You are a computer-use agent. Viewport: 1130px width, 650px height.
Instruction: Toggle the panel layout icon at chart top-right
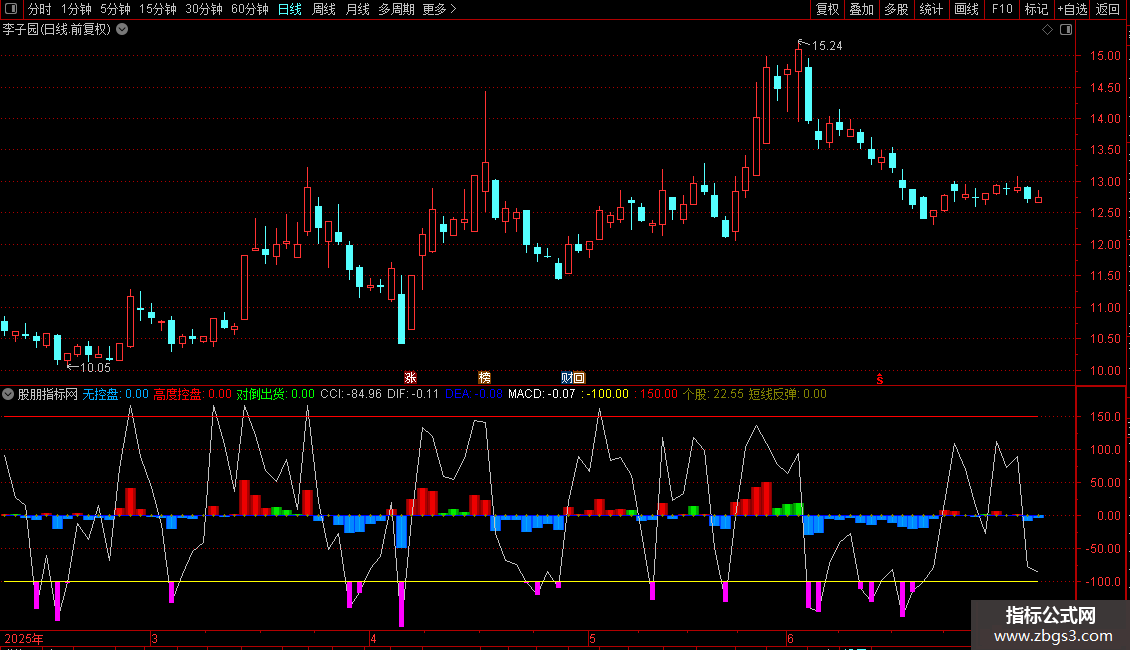tap(1066, 30)
